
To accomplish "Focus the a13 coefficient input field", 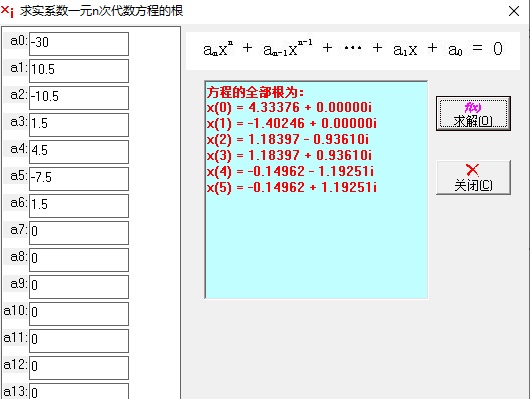I will click(79, 391).
